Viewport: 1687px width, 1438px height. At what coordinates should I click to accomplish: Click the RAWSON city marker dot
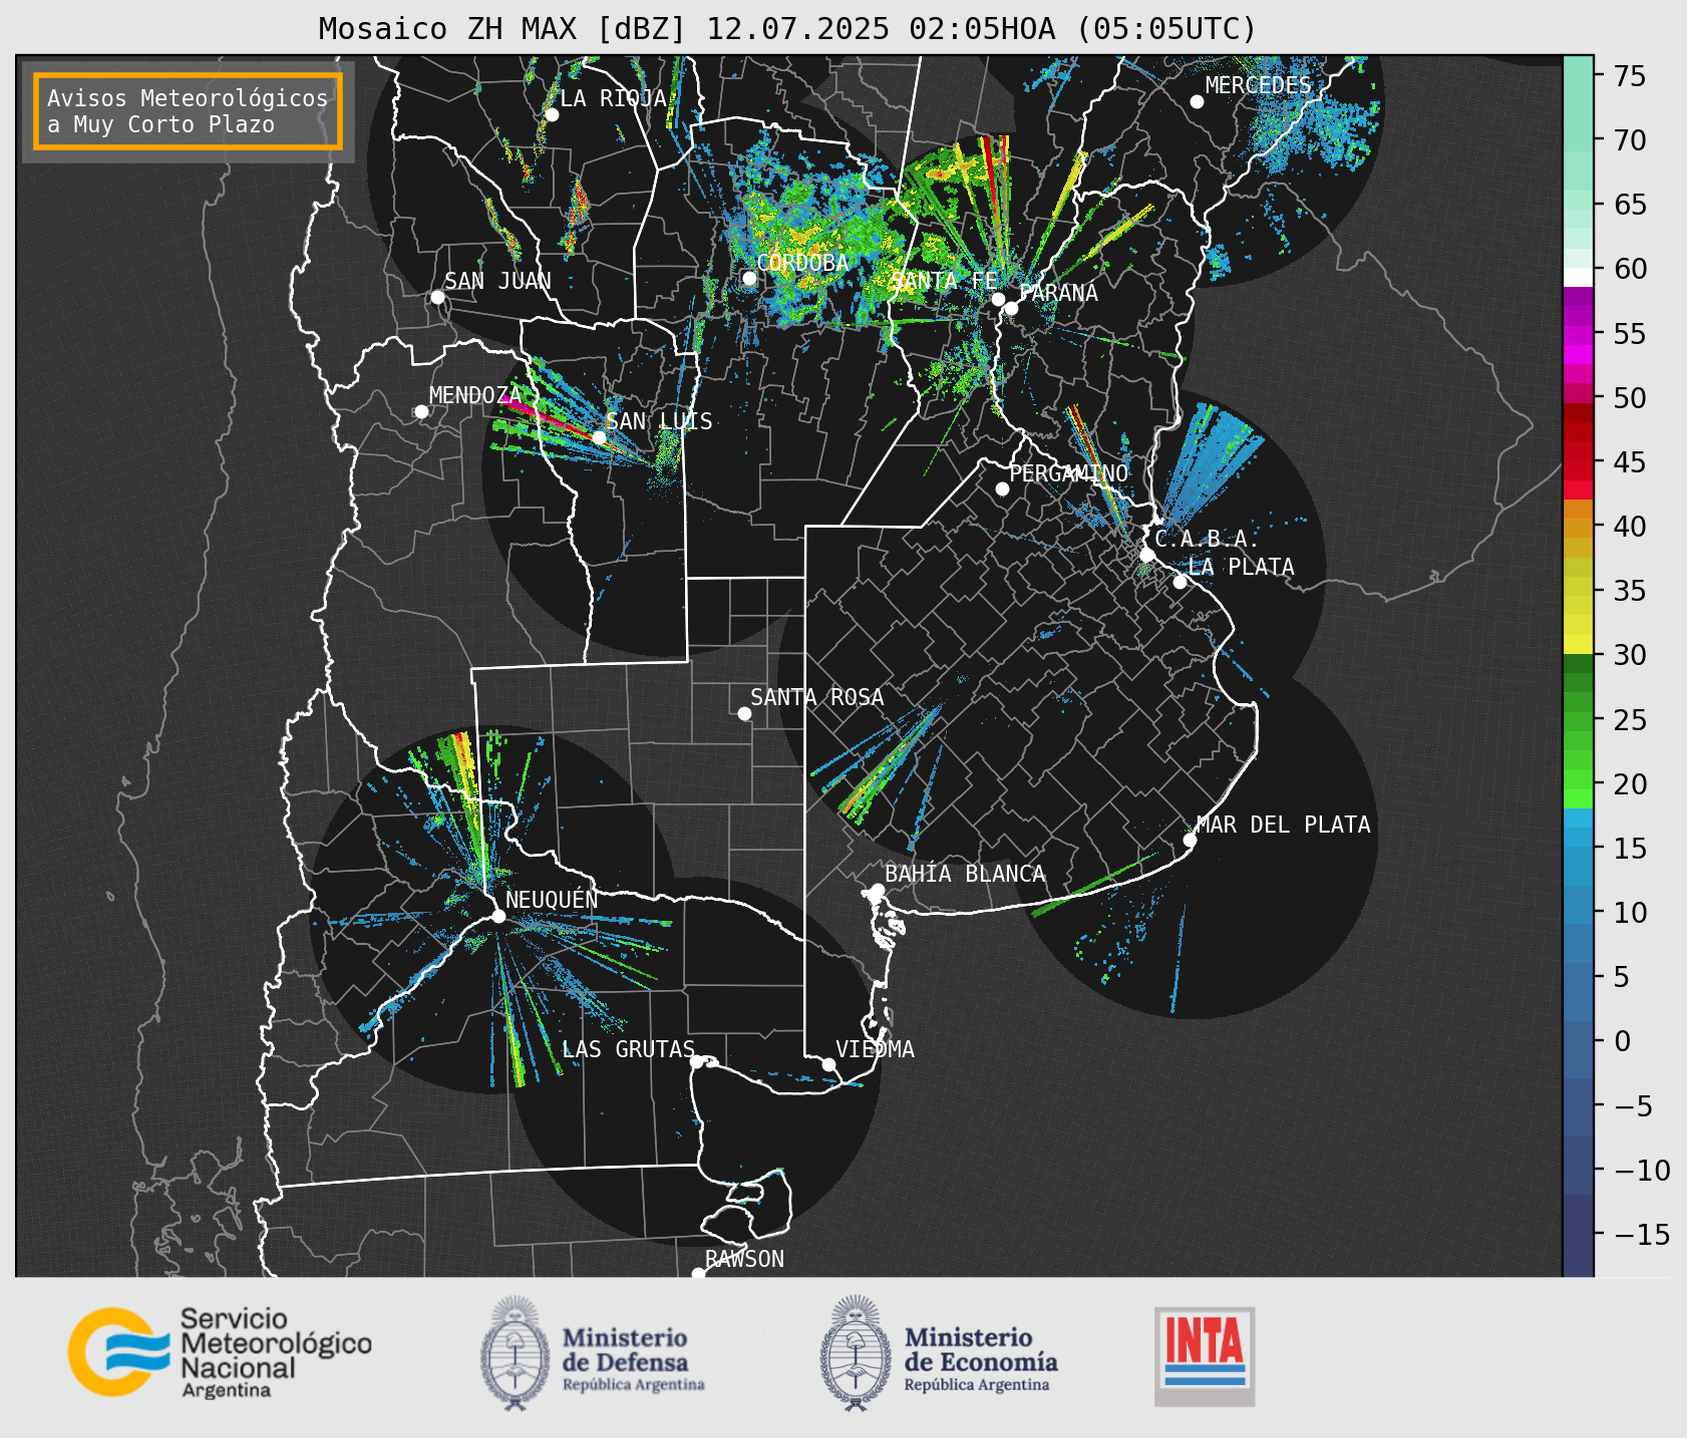[698, 1273]
